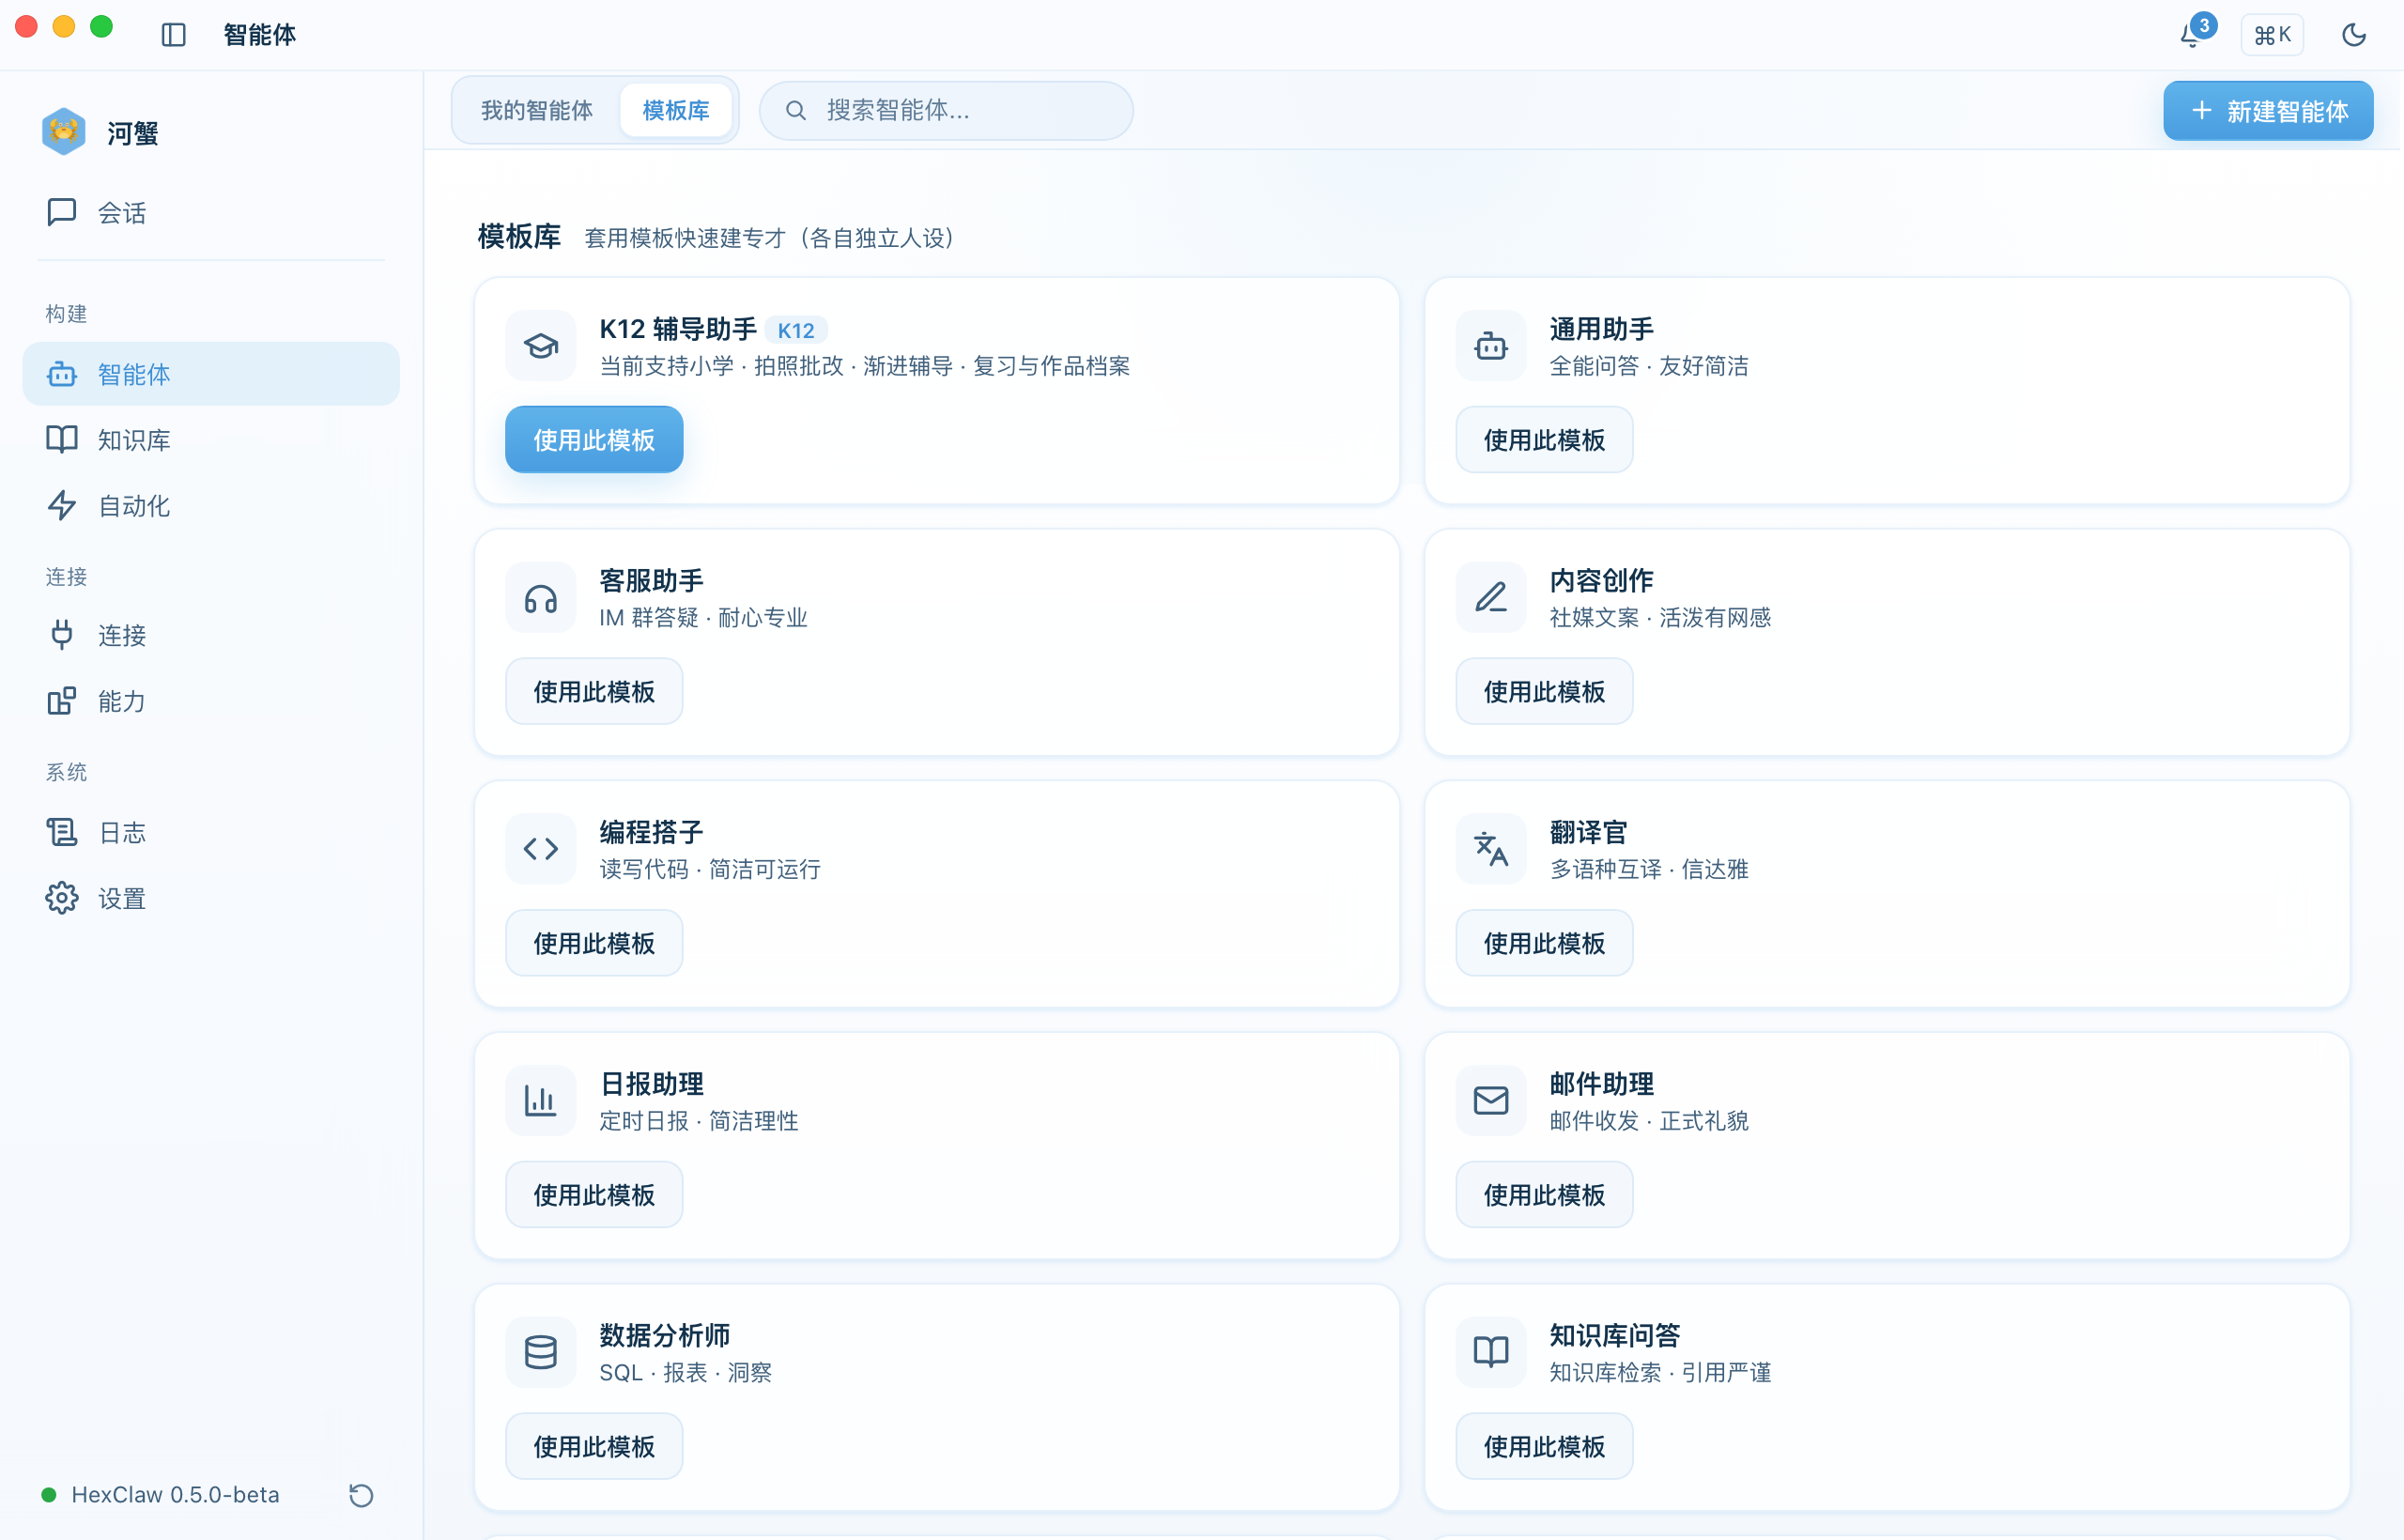This screenshot has width=2404, height=1540.
Task: Click the search magnifier icon
Action: (x=796, y=110)
